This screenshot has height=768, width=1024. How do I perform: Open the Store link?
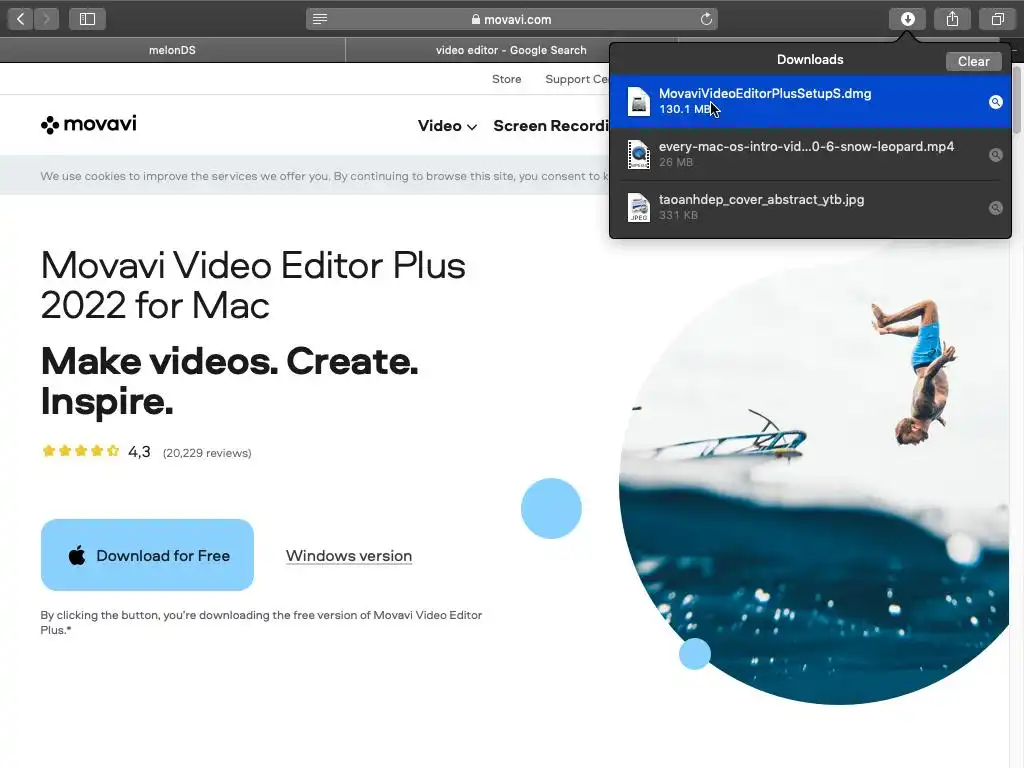click(507, 79)
